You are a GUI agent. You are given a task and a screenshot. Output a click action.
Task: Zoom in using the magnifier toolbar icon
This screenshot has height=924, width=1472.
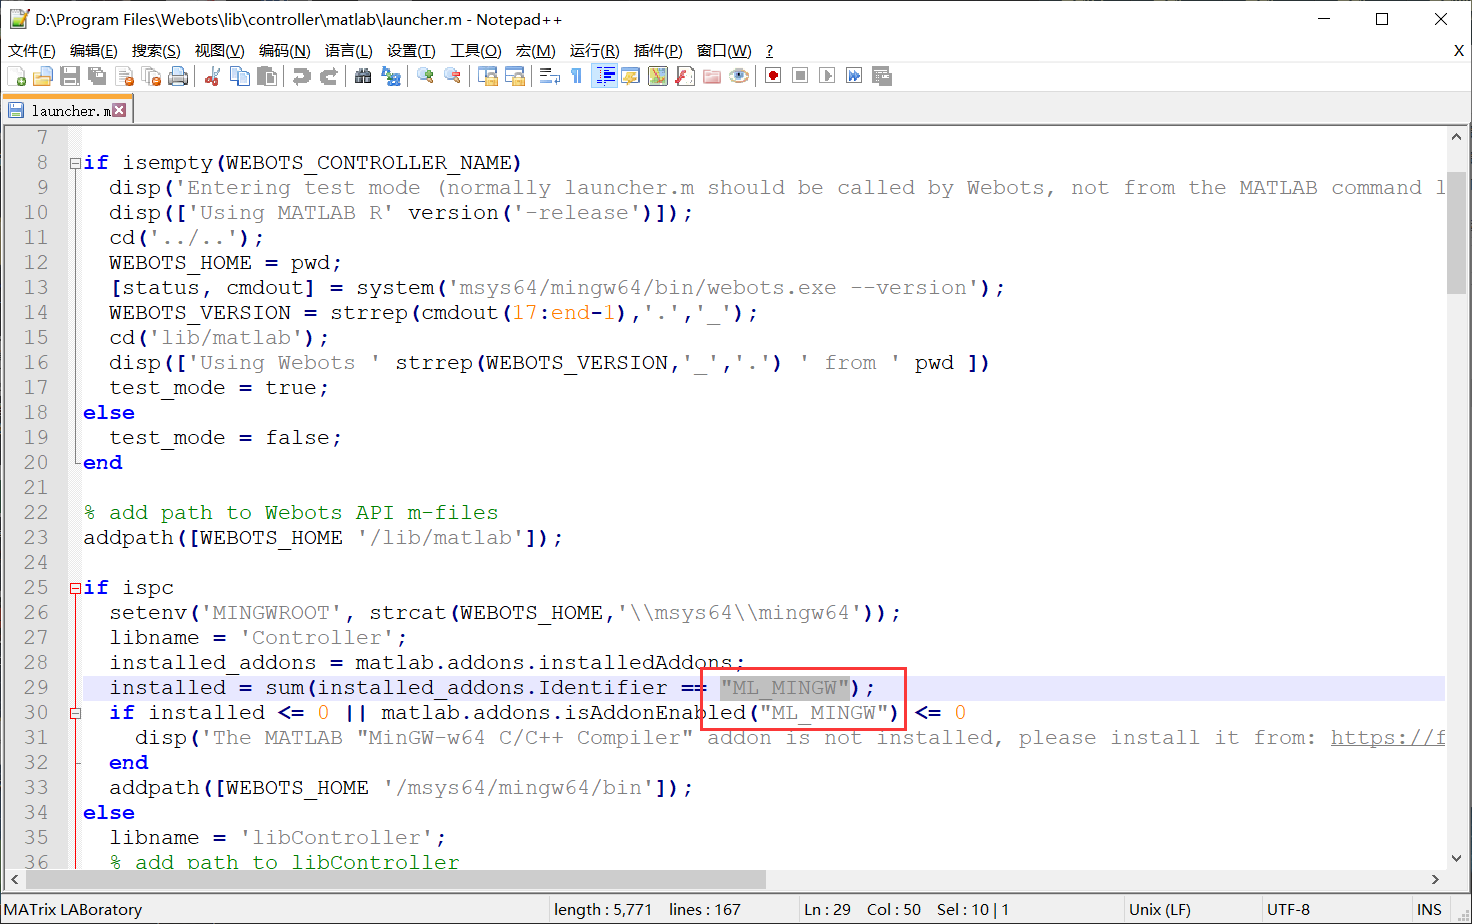coord(425,75)
